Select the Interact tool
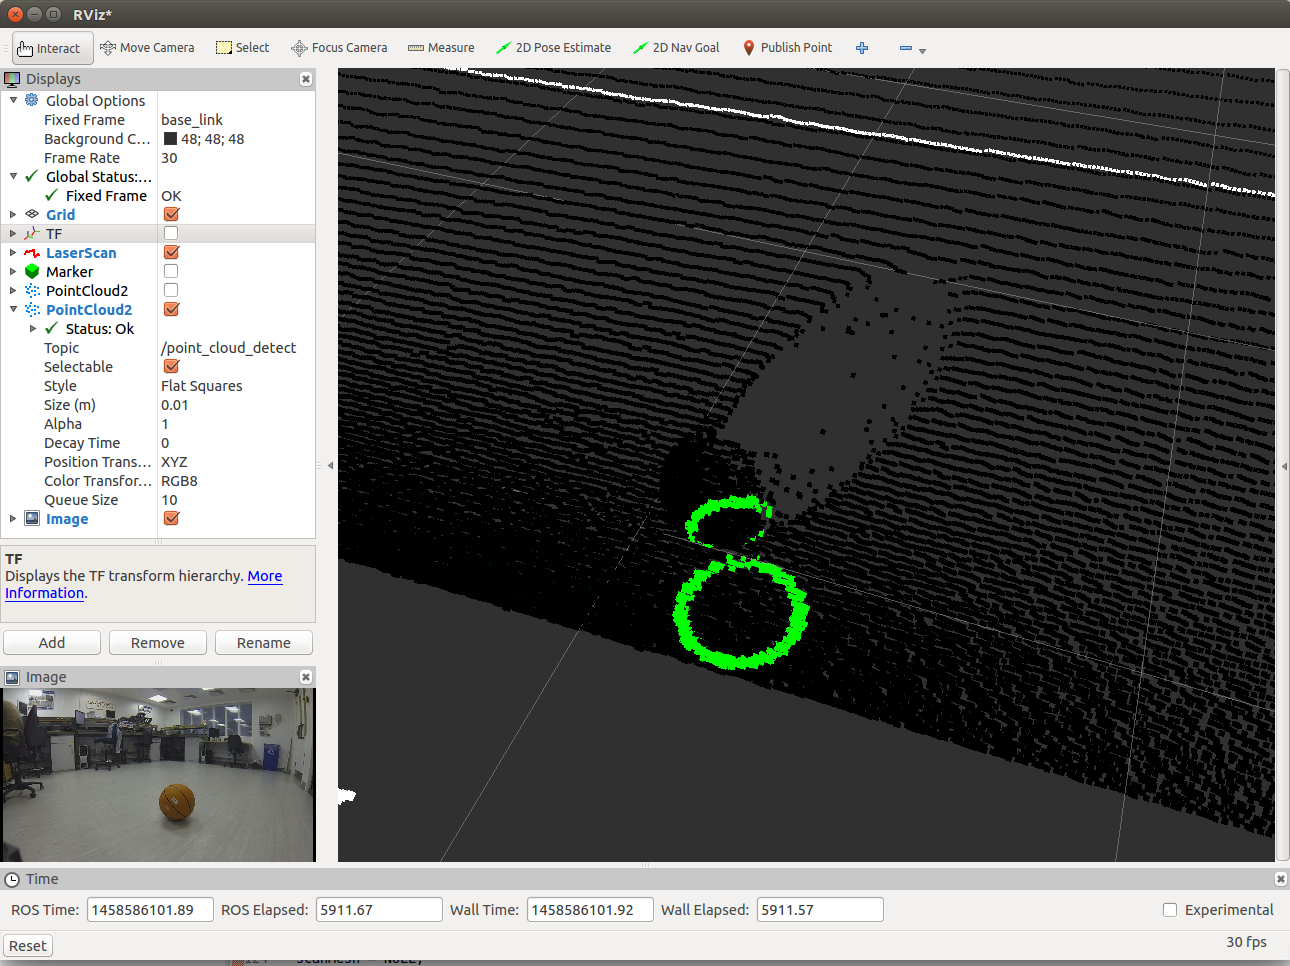 (52, 48)
